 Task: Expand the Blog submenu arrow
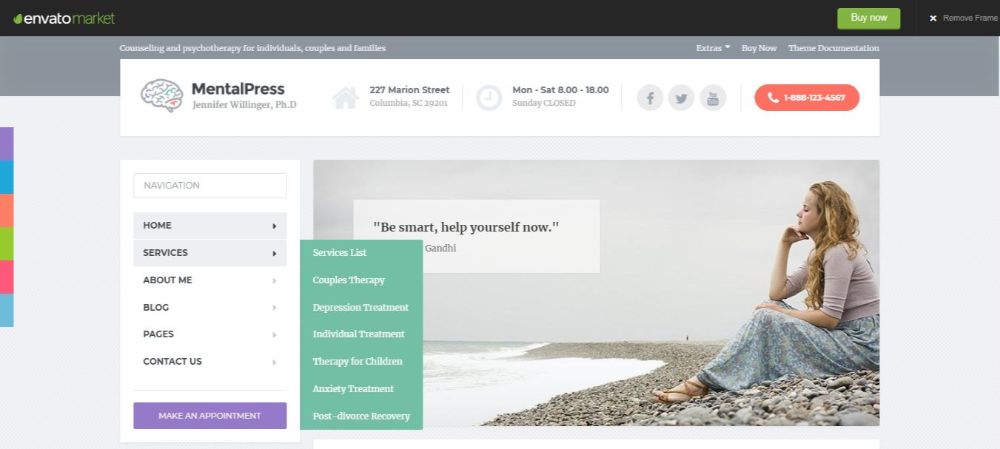(274, 307)
